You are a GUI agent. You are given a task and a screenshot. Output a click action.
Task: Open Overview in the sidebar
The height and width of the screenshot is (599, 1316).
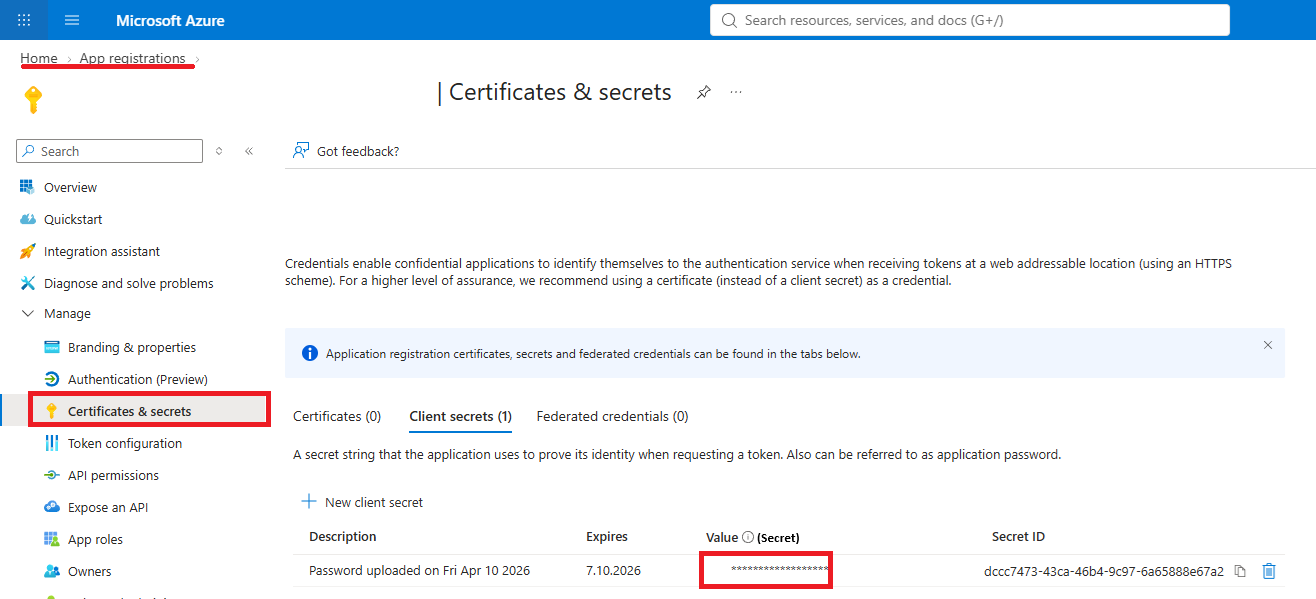tap(70, 187)
